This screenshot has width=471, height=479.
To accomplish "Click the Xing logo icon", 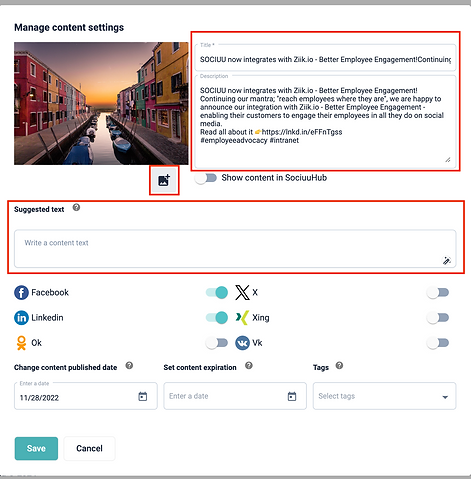I will pos(242,318).
